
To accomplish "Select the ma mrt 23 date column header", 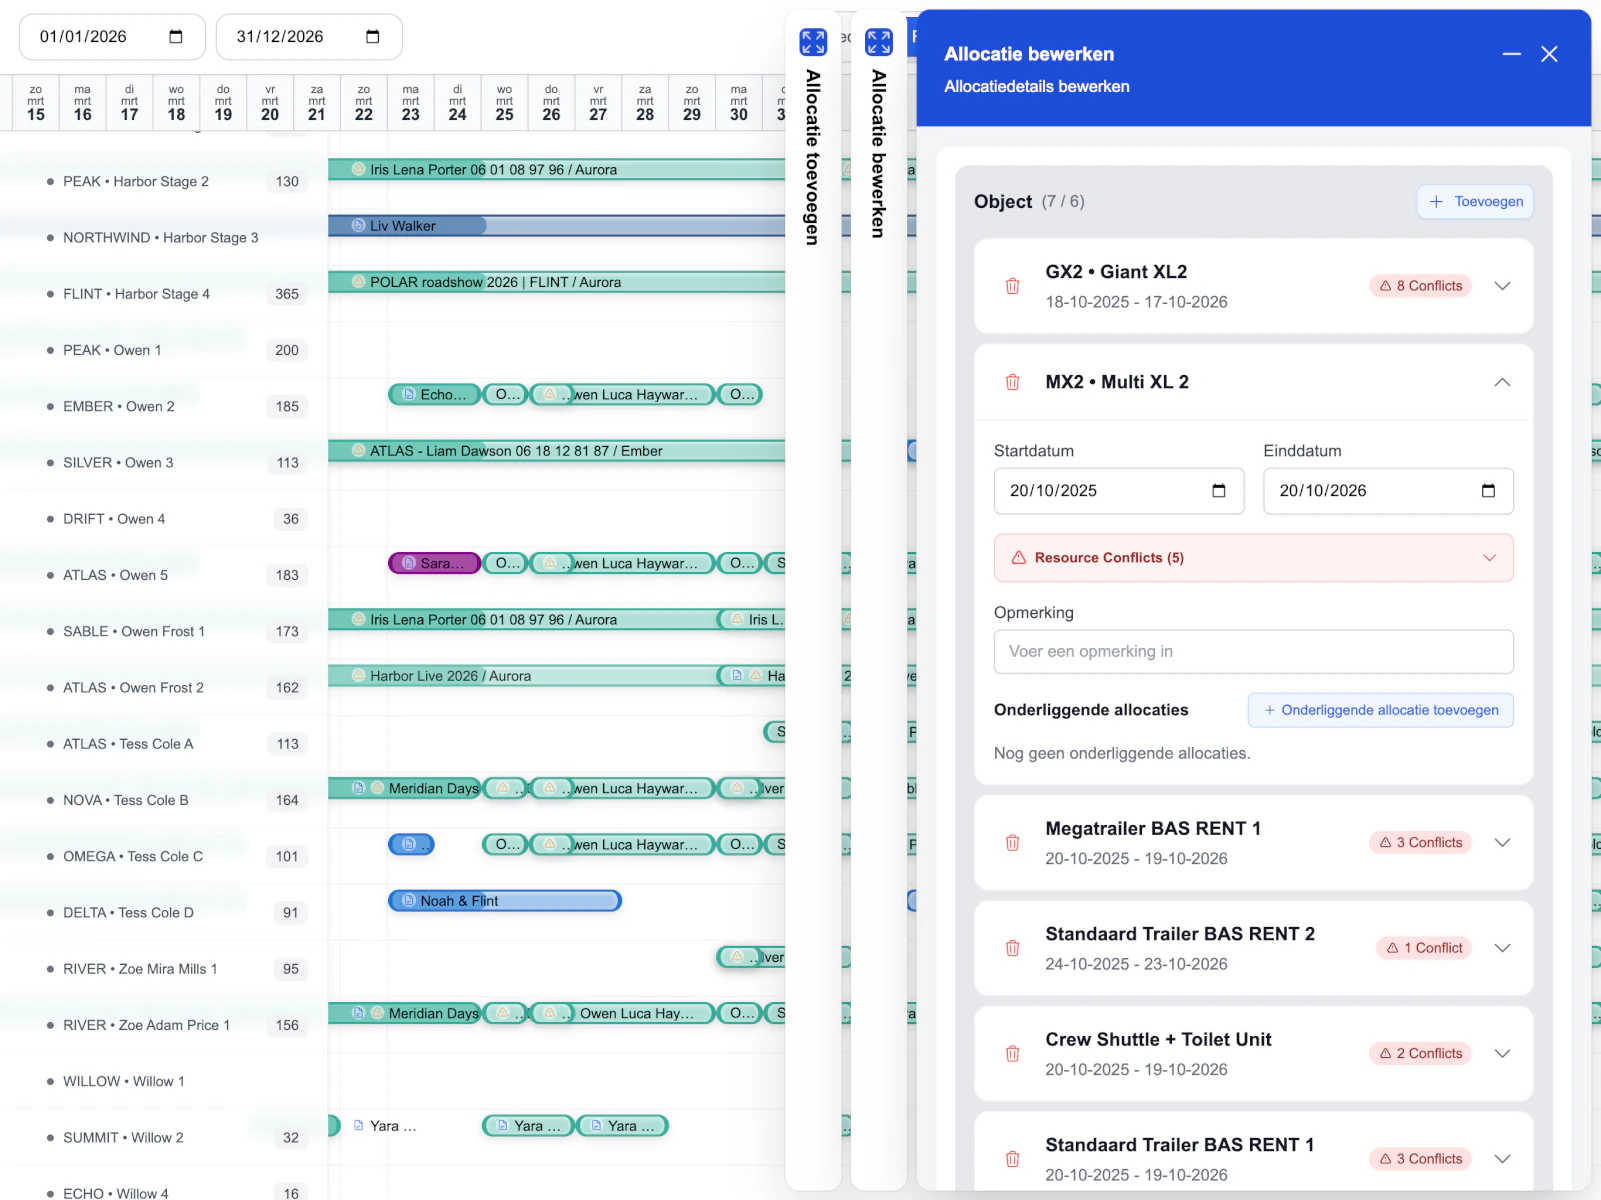I will pos(411,103).
